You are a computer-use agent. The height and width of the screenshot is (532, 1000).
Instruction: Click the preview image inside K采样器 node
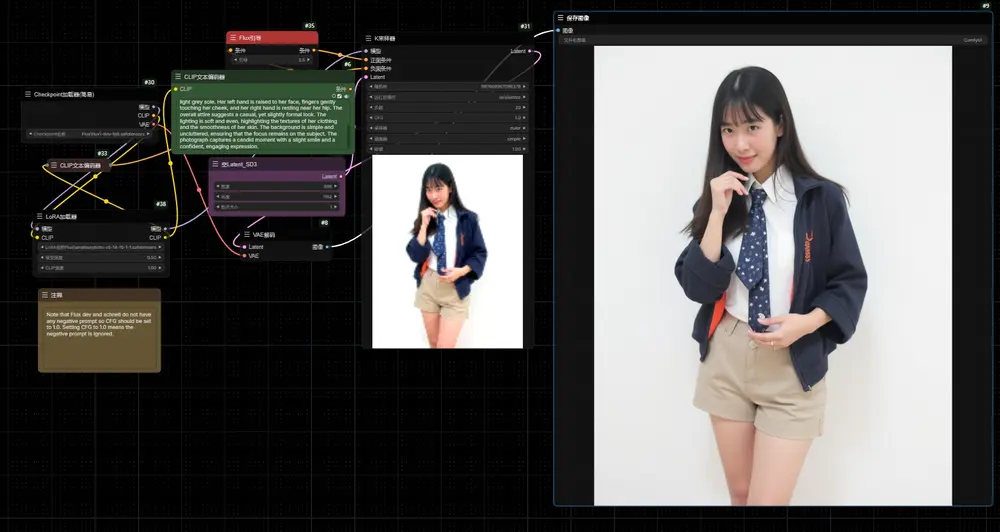pos(448,251)
